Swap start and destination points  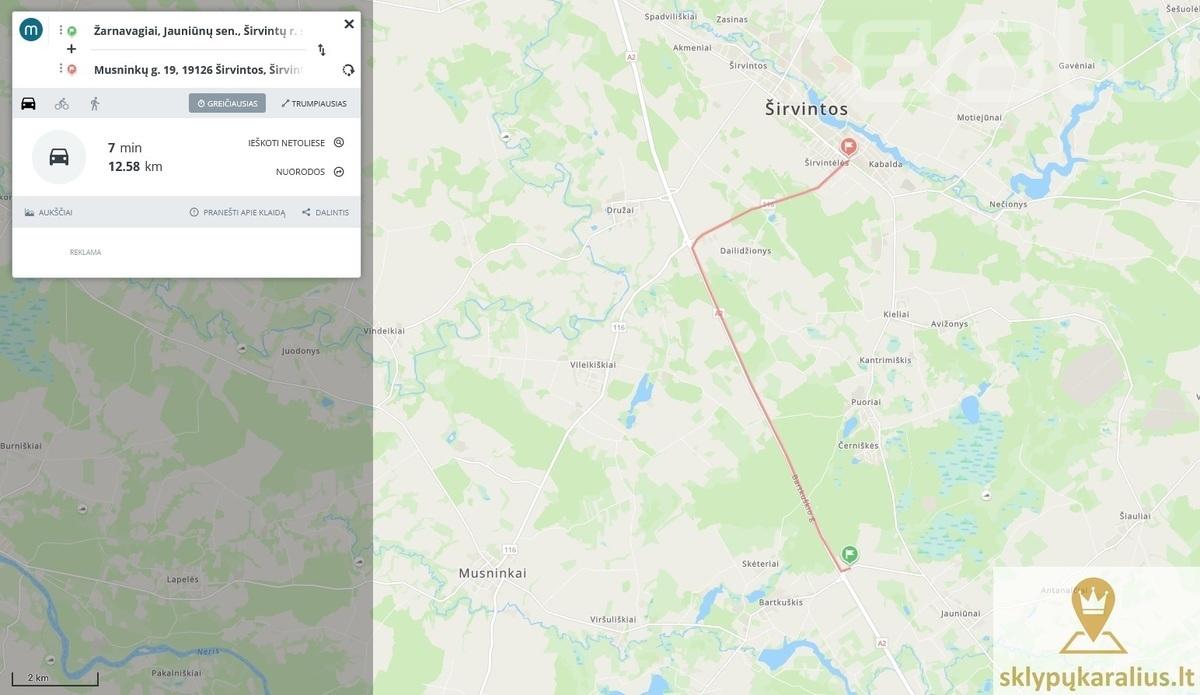click(x=321, y=49)
